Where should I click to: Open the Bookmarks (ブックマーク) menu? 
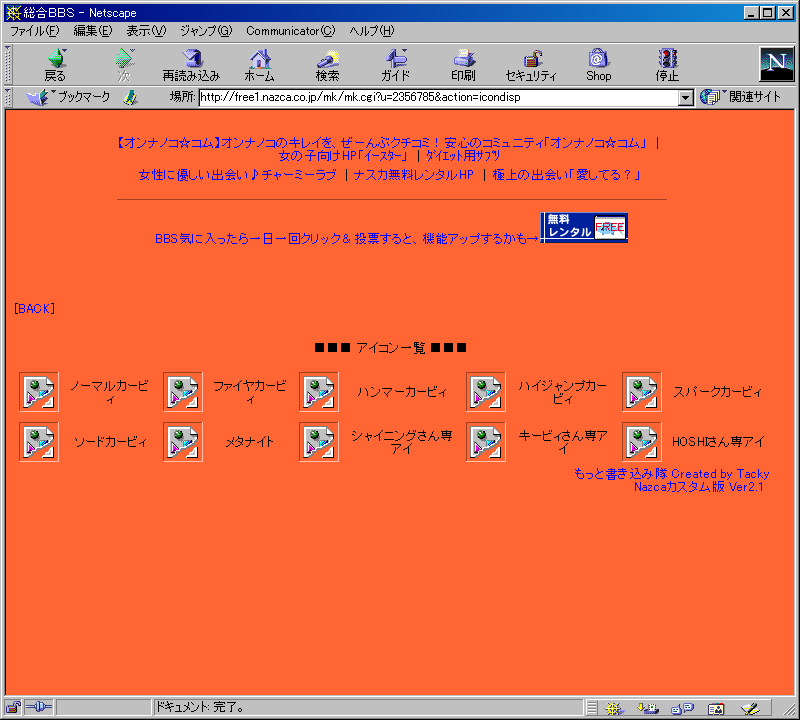click(x=68, y=97)
